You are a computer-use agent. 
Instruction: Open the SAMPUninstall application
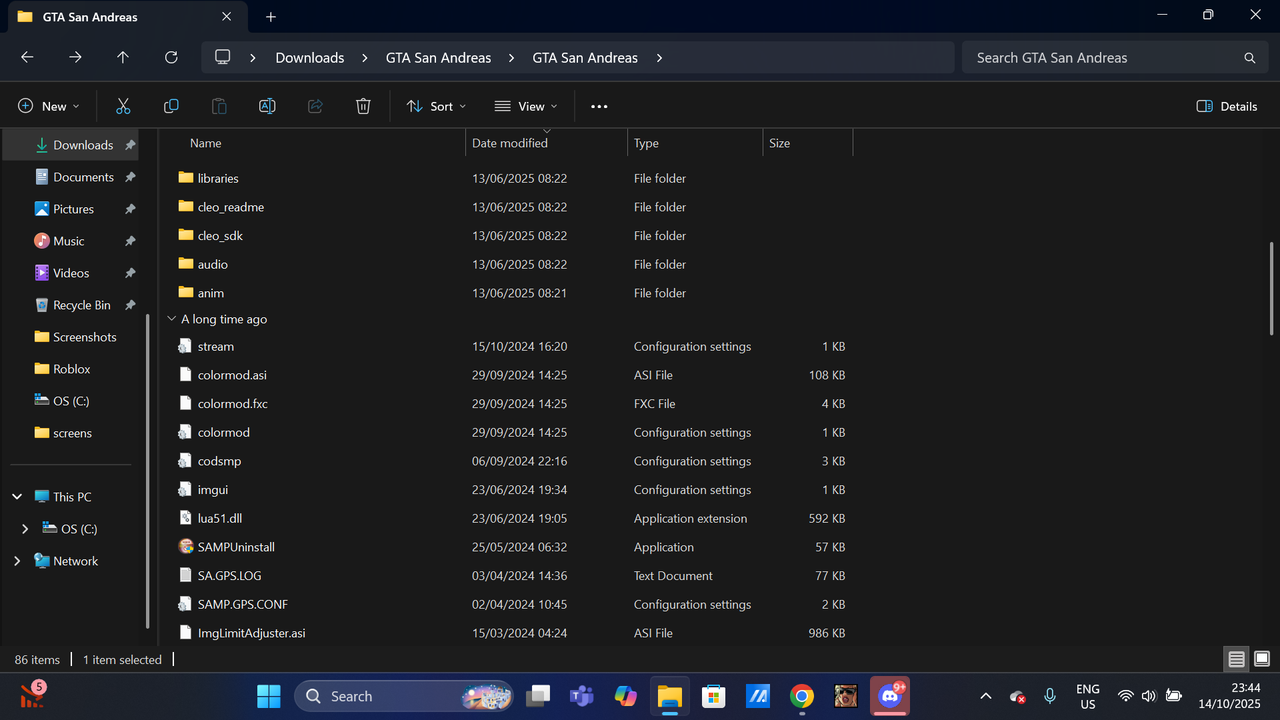236,547
